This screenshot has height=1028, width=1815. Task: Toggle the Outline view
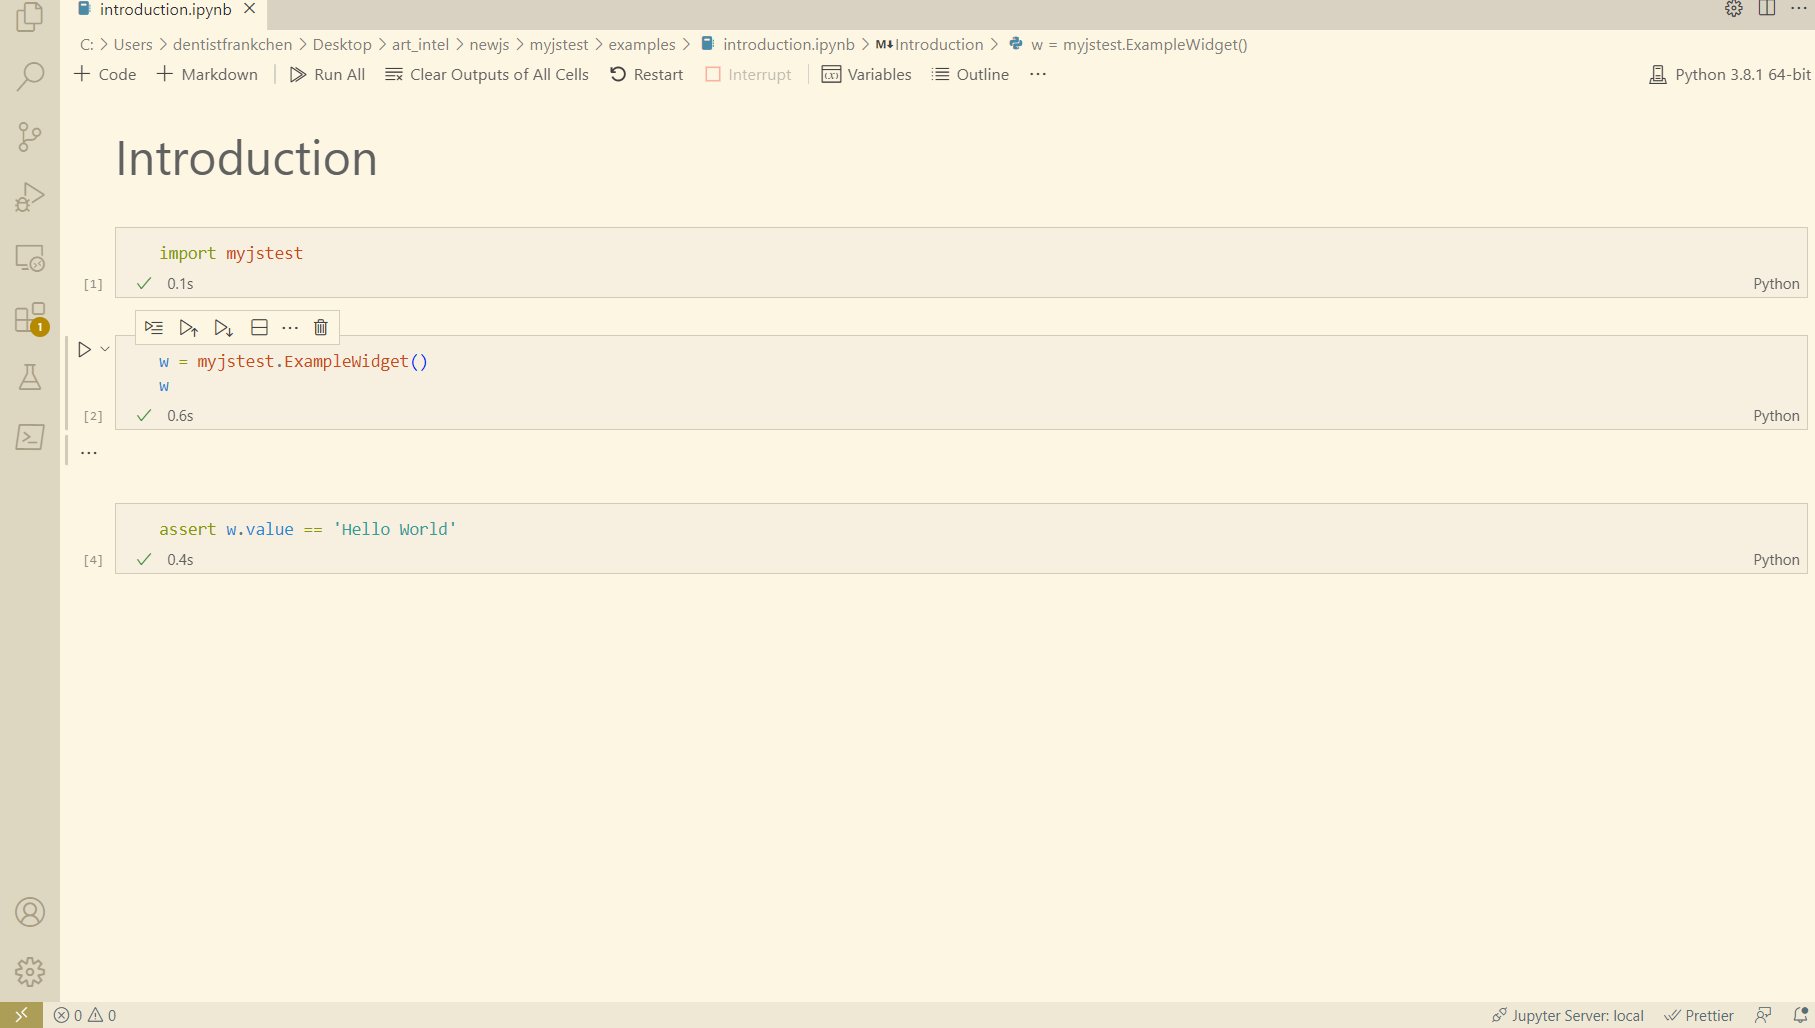click(x=968, y=74)
